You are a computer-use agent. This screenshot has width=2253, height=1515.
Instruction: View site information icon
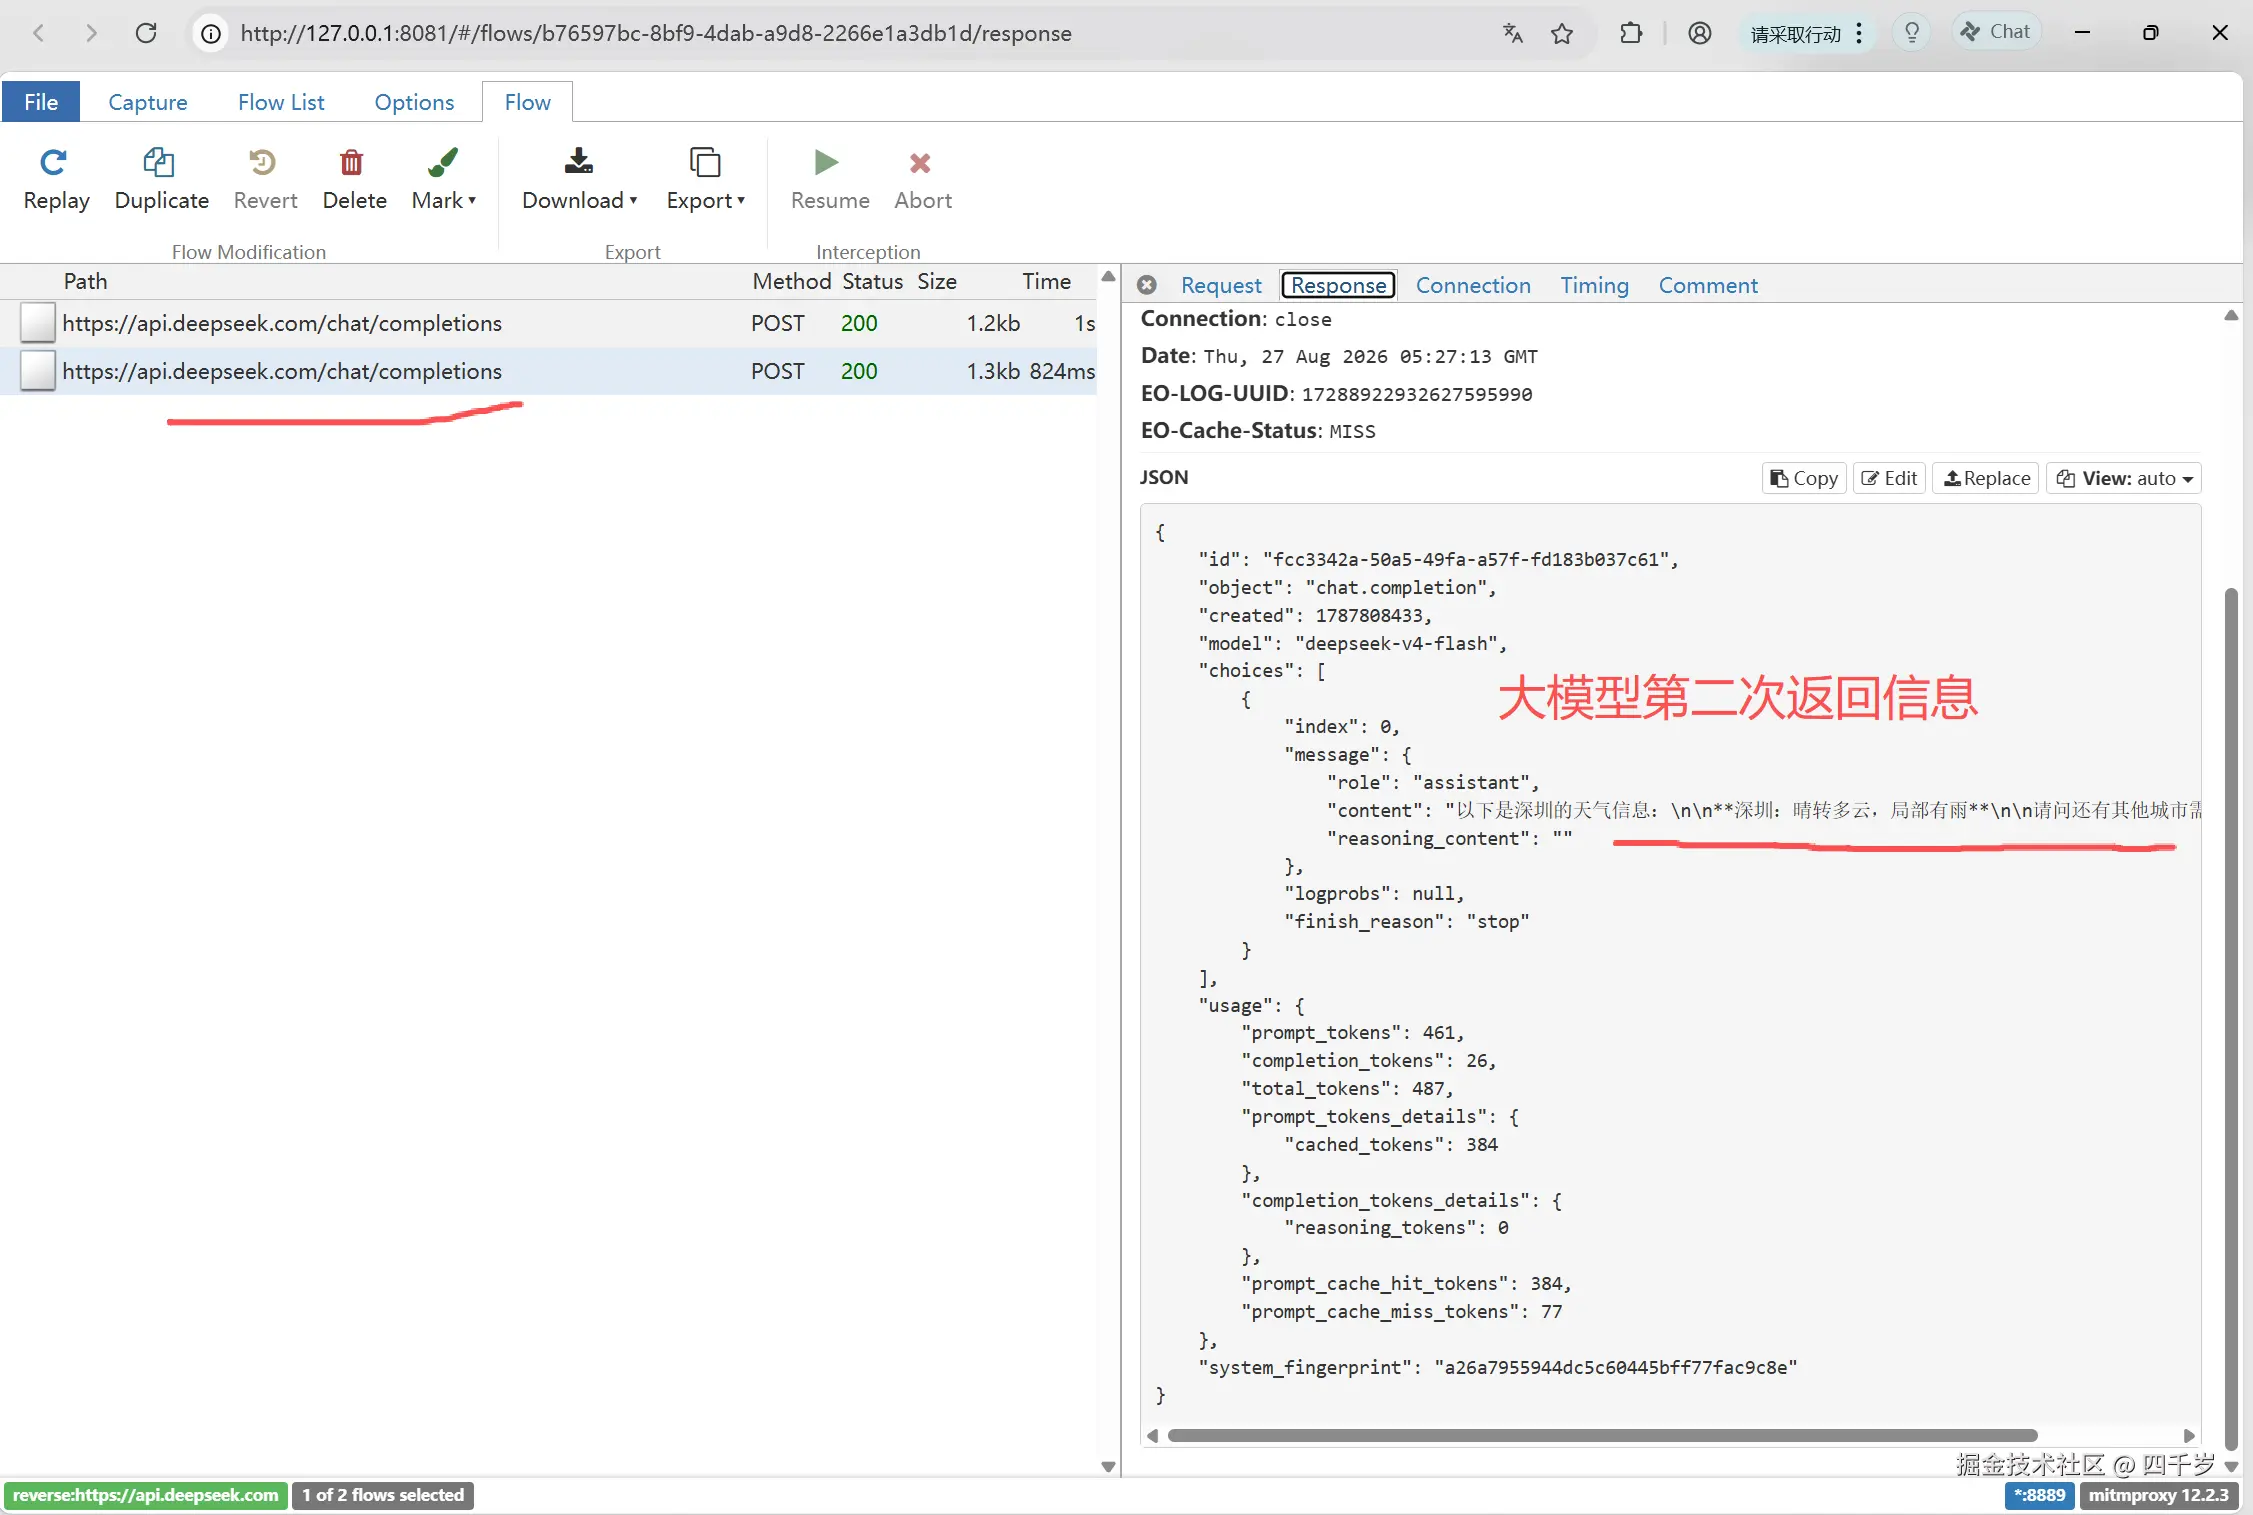211,34
